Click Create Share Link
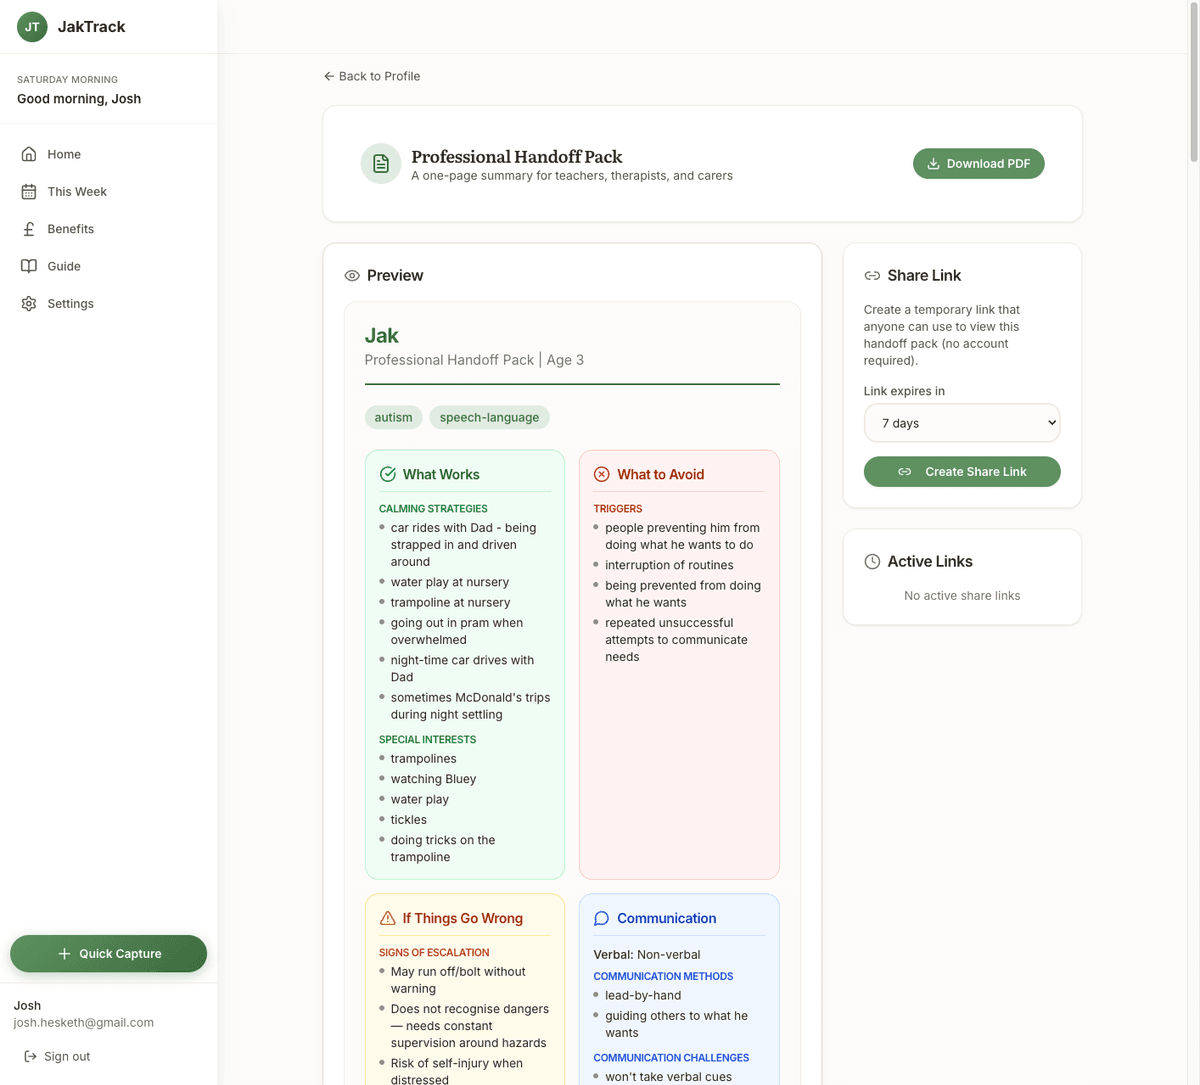Image resolution: width=1200 pixels, height=1085 pixels. pos(961,471)
